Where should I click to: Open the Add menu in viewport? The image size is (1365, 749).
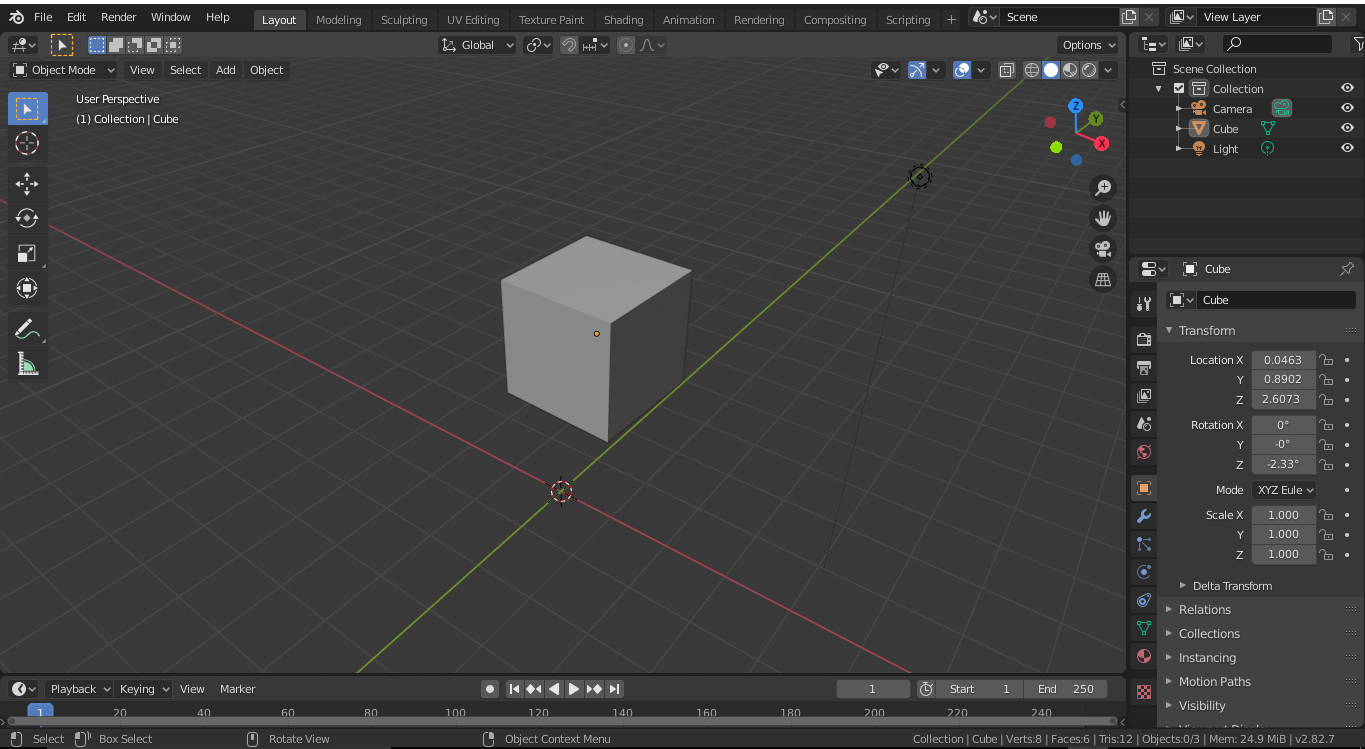226,70
